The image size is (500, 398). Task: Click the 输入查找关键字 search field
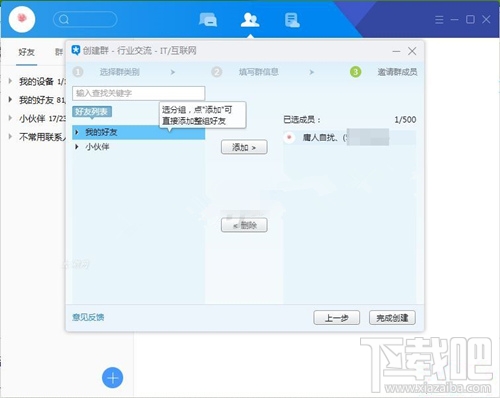point(138,93)
